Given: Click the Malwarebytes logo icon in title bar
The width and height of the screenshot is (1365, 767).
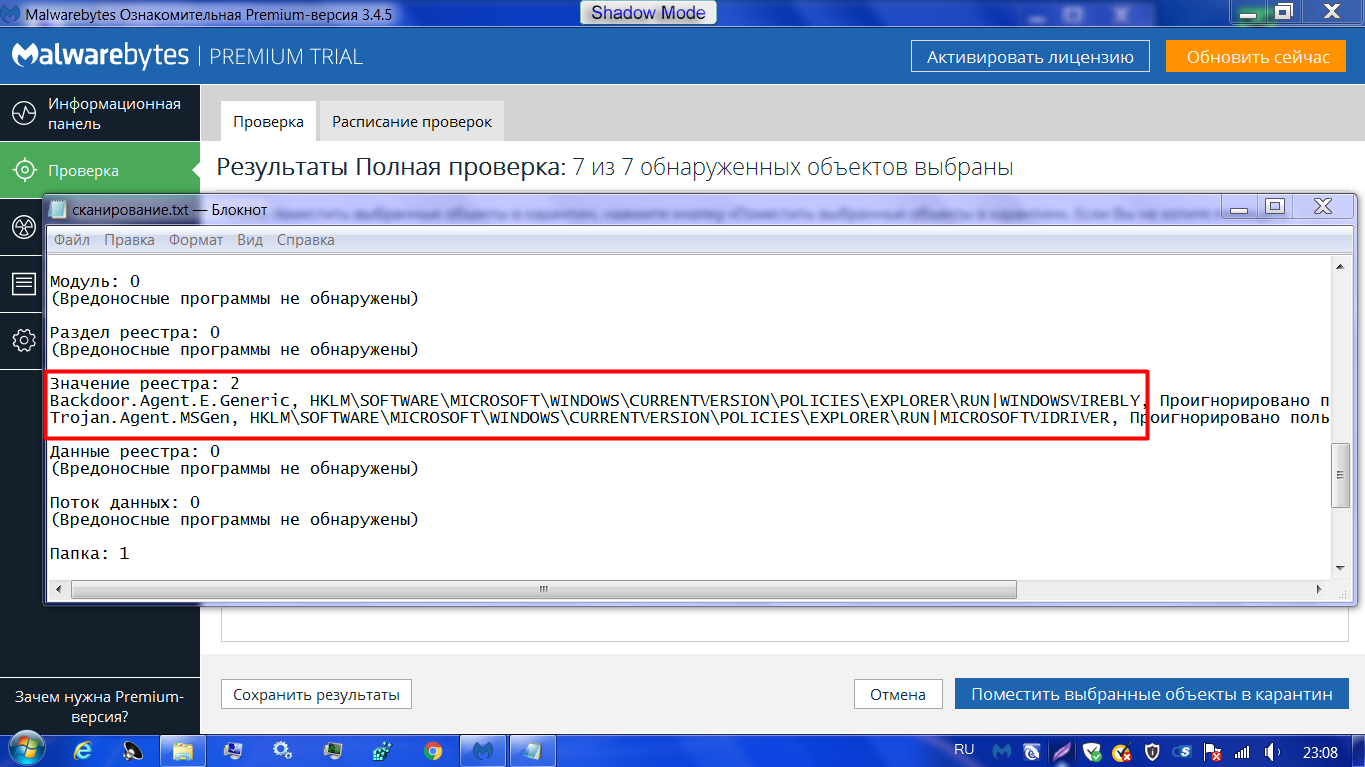Looking at the screenshot, I should [10, 15].
